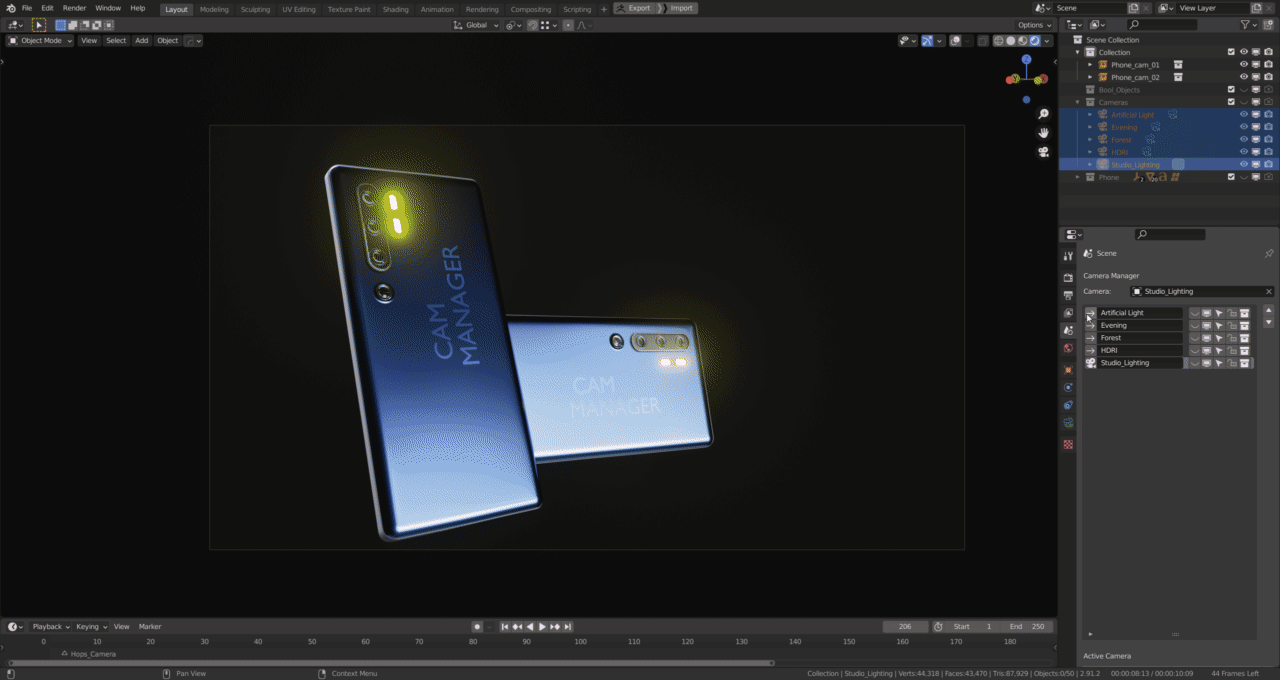Image resolution: width=1280 pixels, height=680 pixels.
Task: Toggle render visibility of Studio_Lighting in outliner
Action: click(x=1268, y=165)
